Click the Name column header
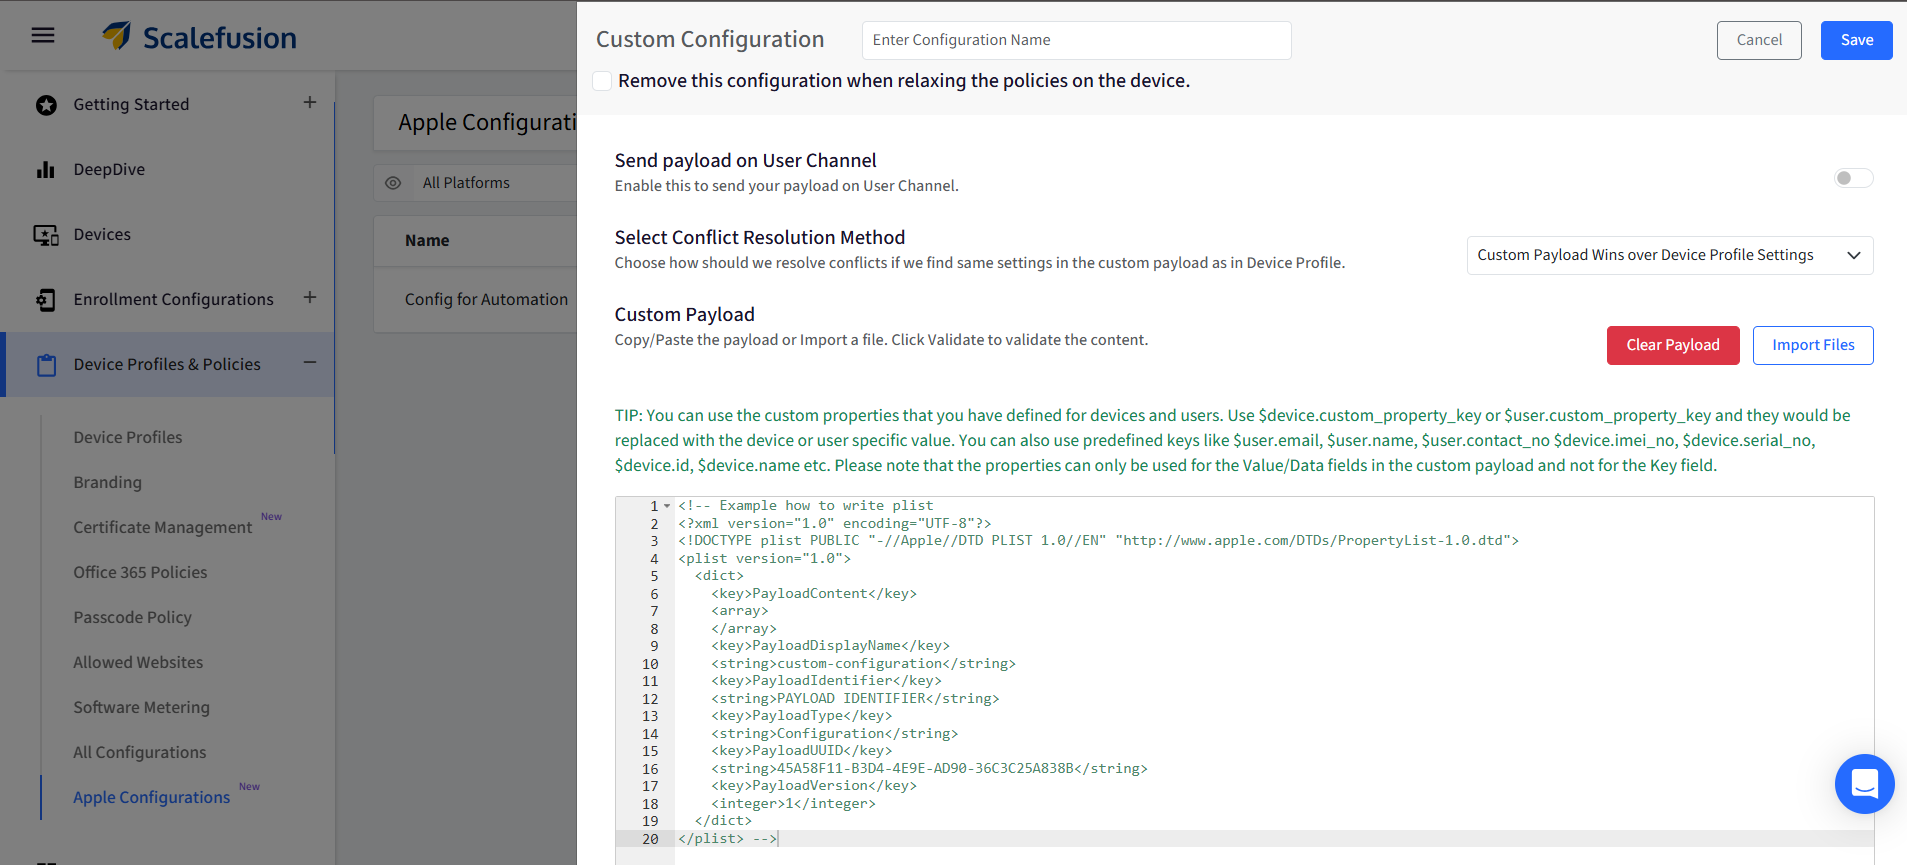 pos(427,240)
